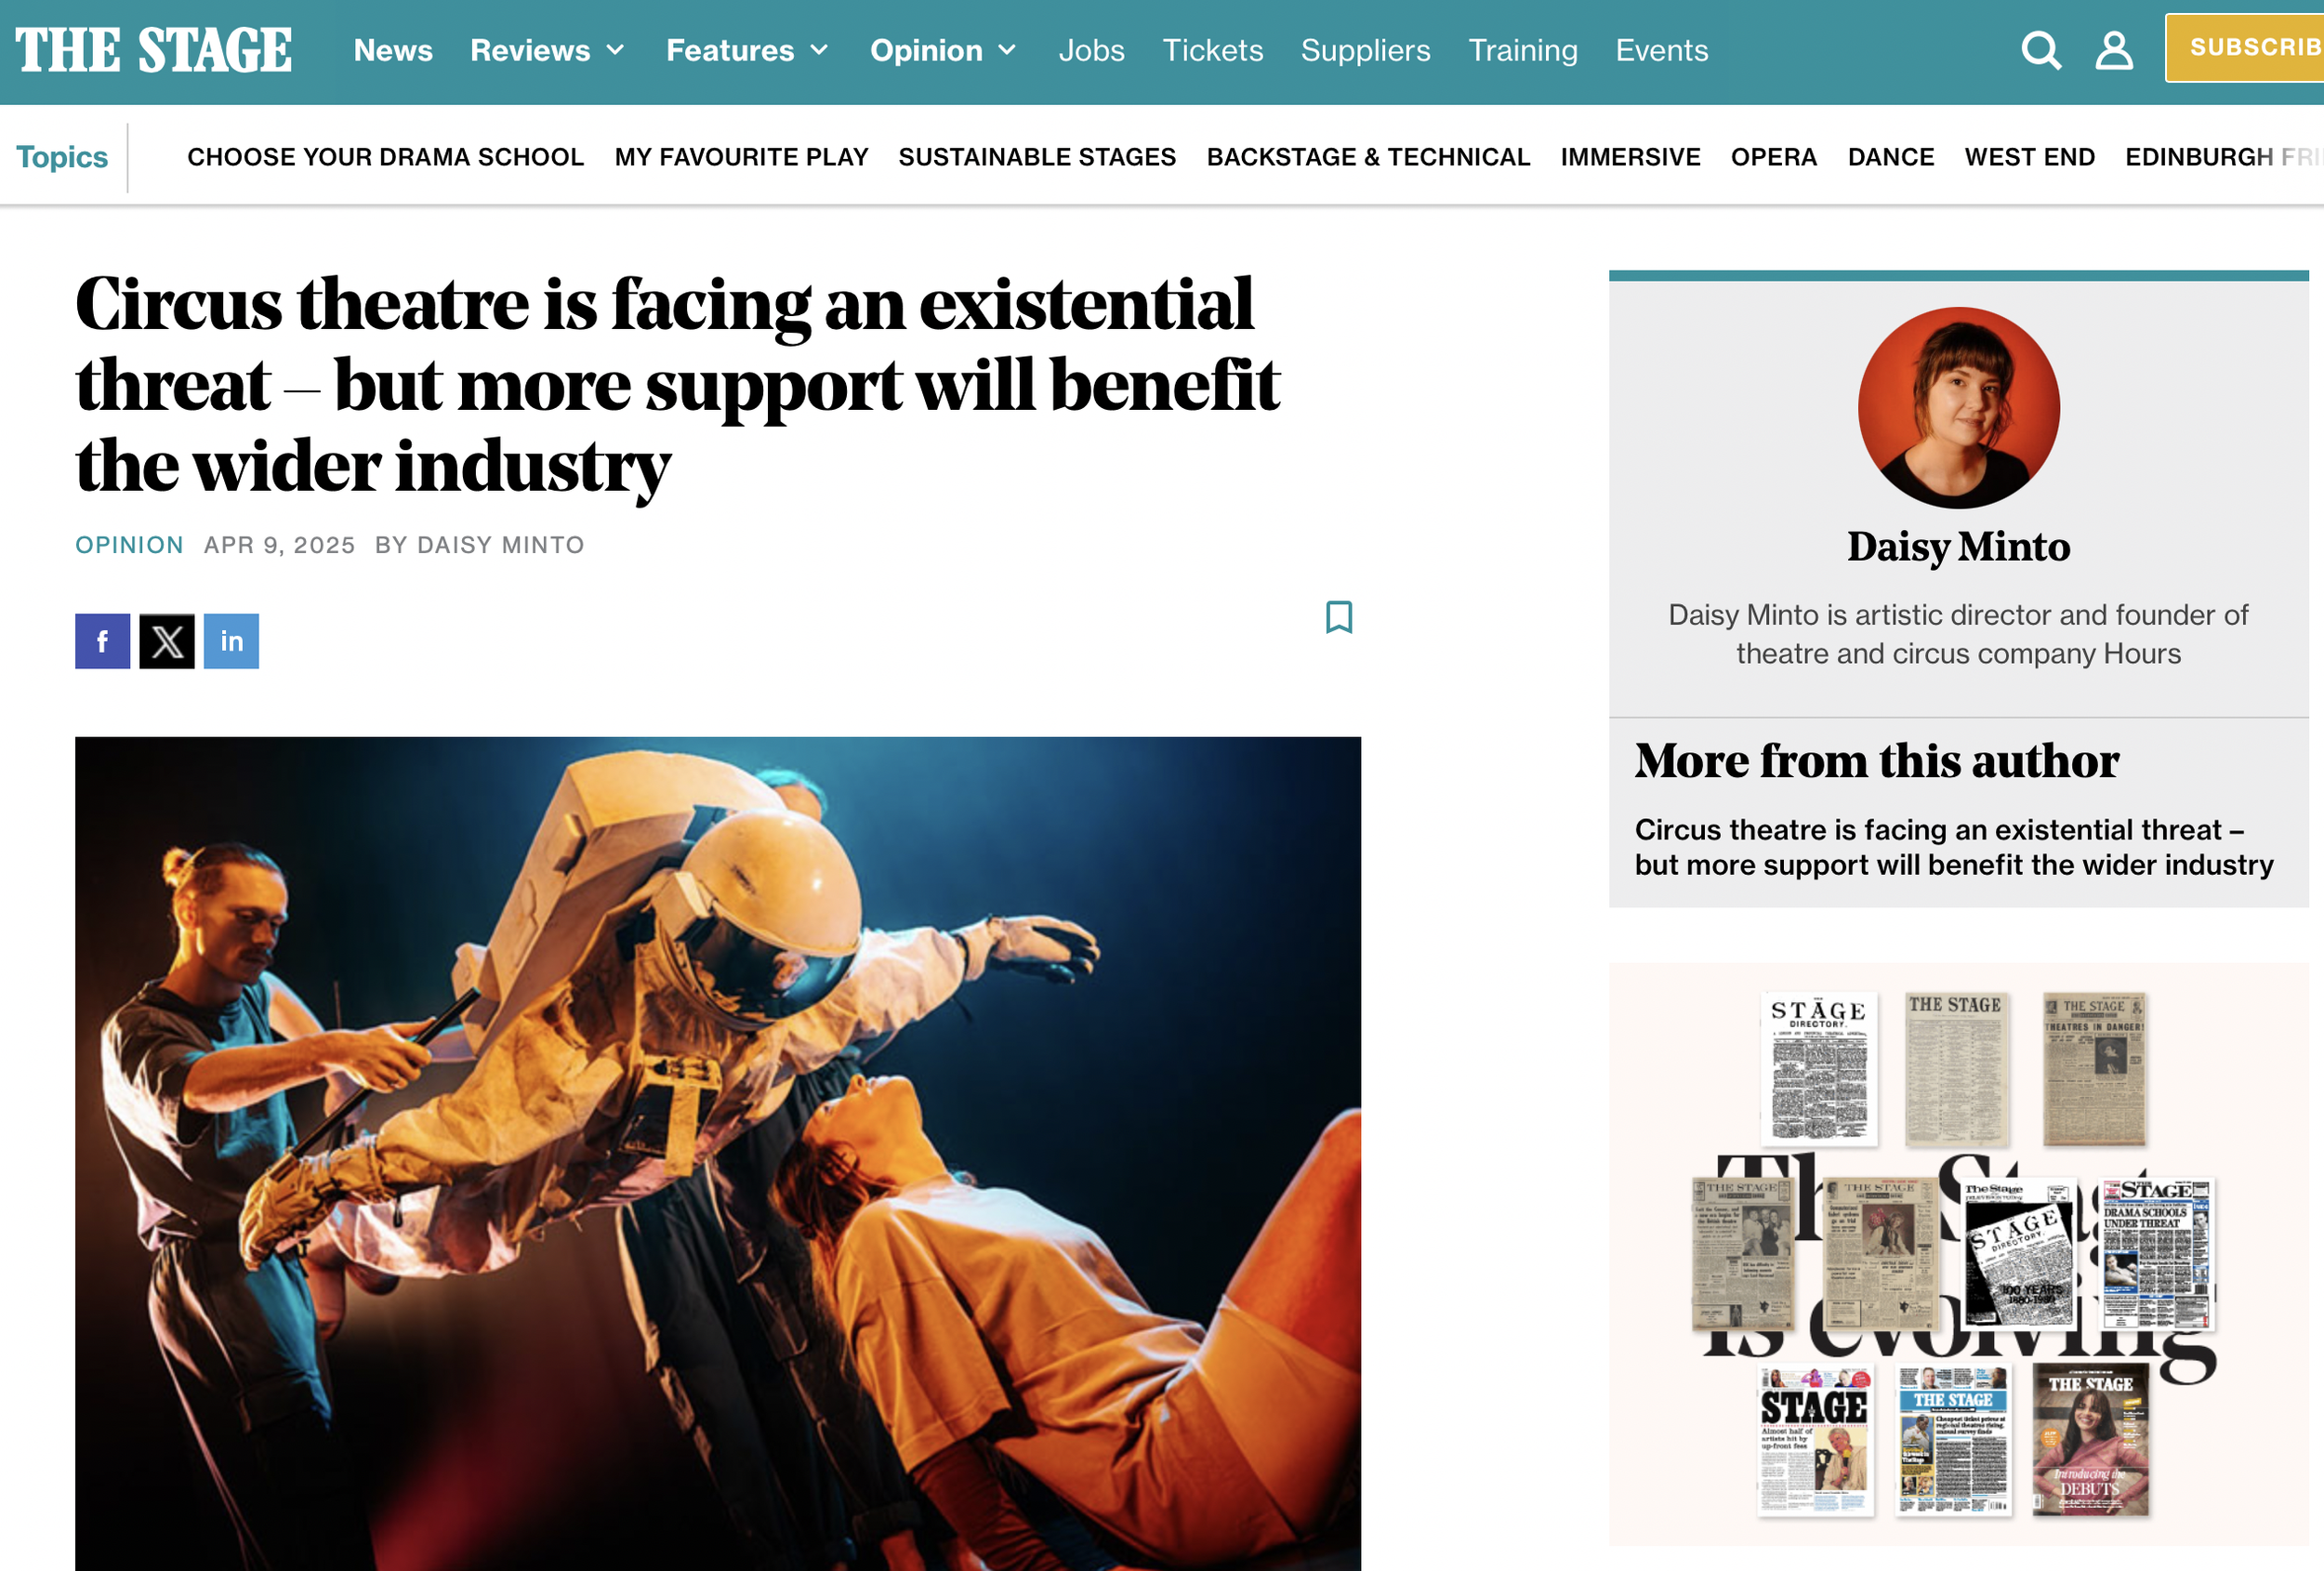Click The Stage is evolving promo banner
This screenshot has height=1571, width=2324.
[x=1957, y=1253]
